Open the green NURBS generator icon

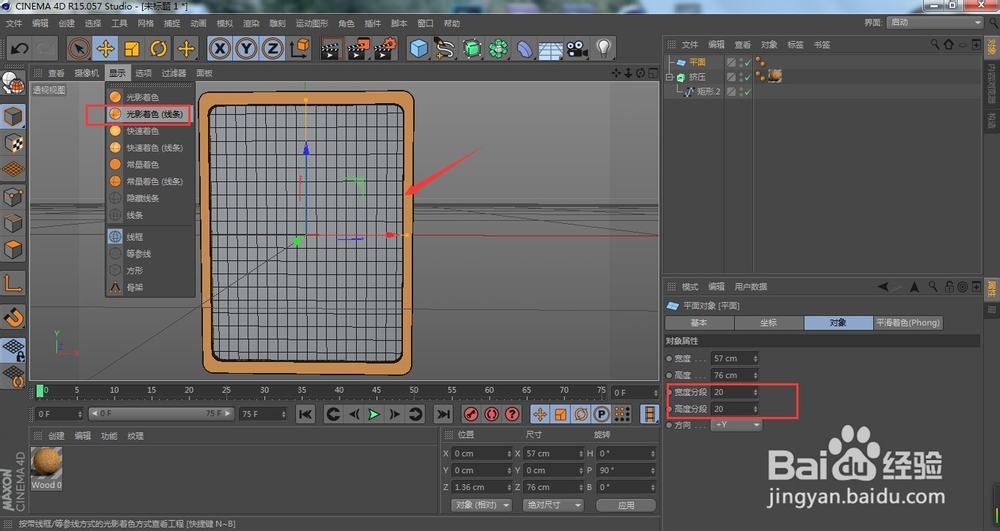point(471,48)
